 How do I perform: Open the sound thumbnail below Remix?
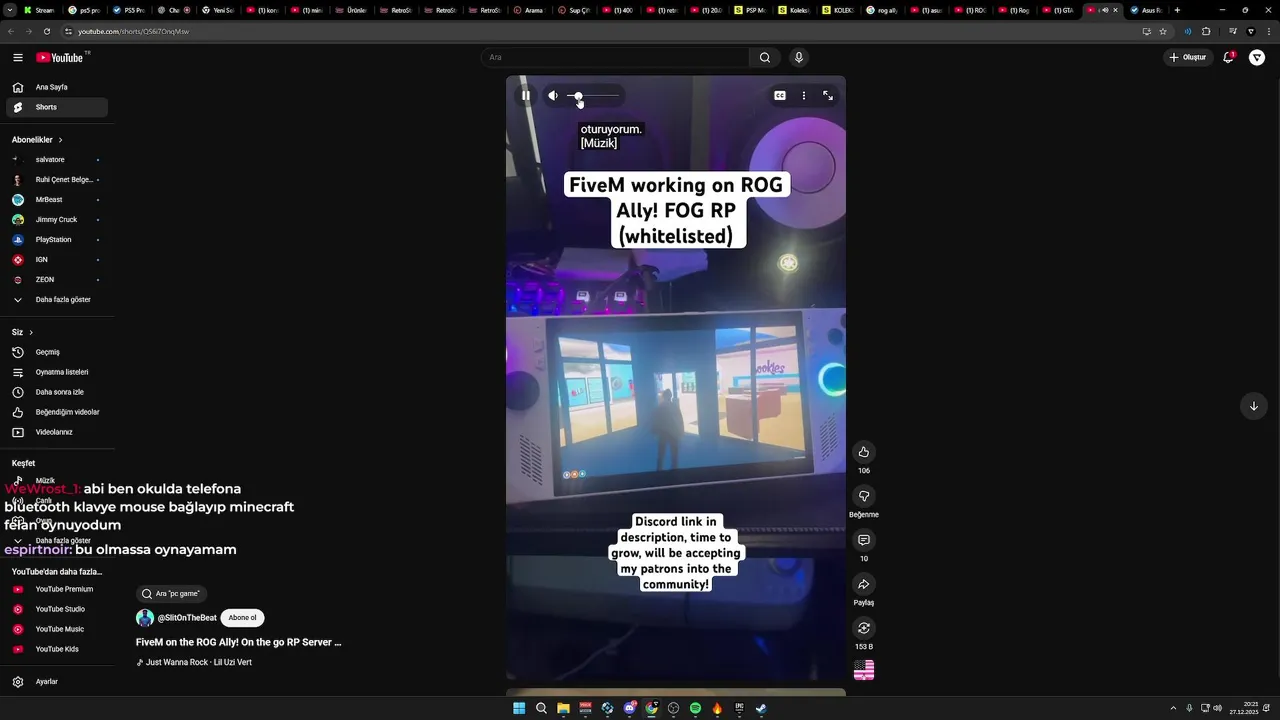pos(864,671)
